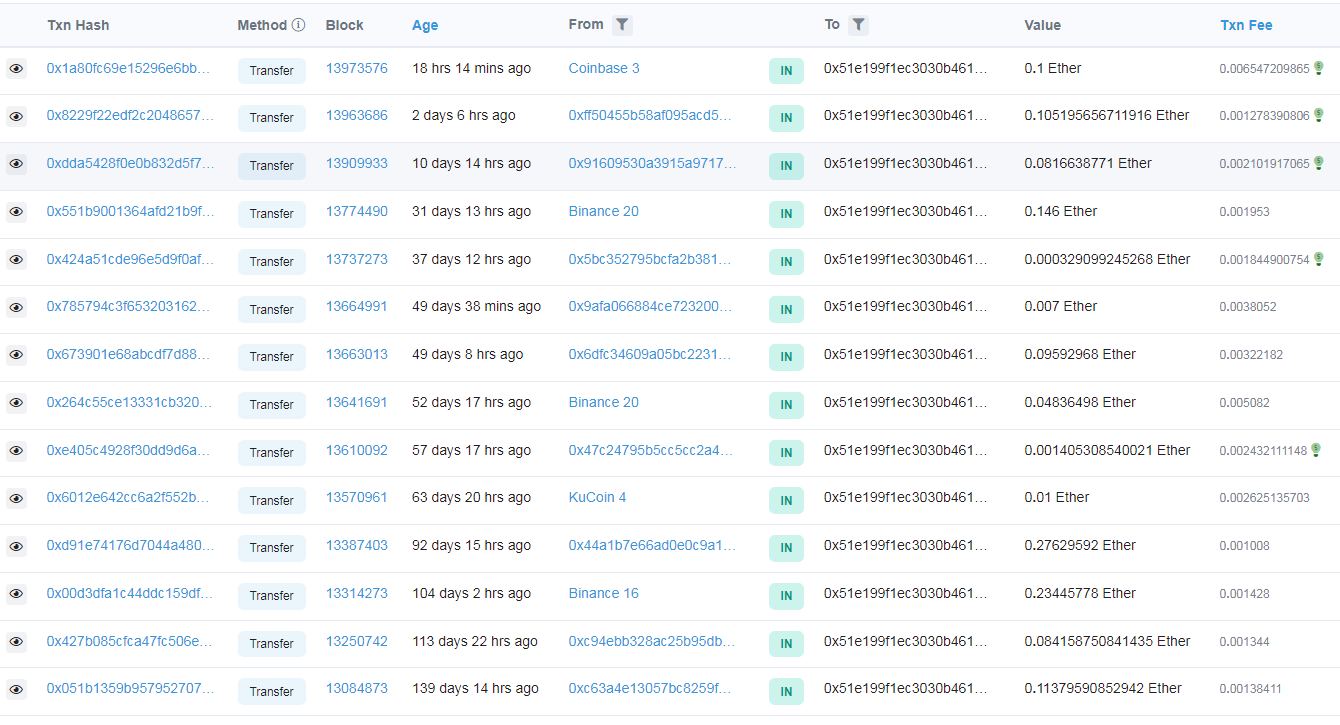Preview transaction 0x051b1359b957952707 eye icon

pyautogui.click(x=16, y=689)
